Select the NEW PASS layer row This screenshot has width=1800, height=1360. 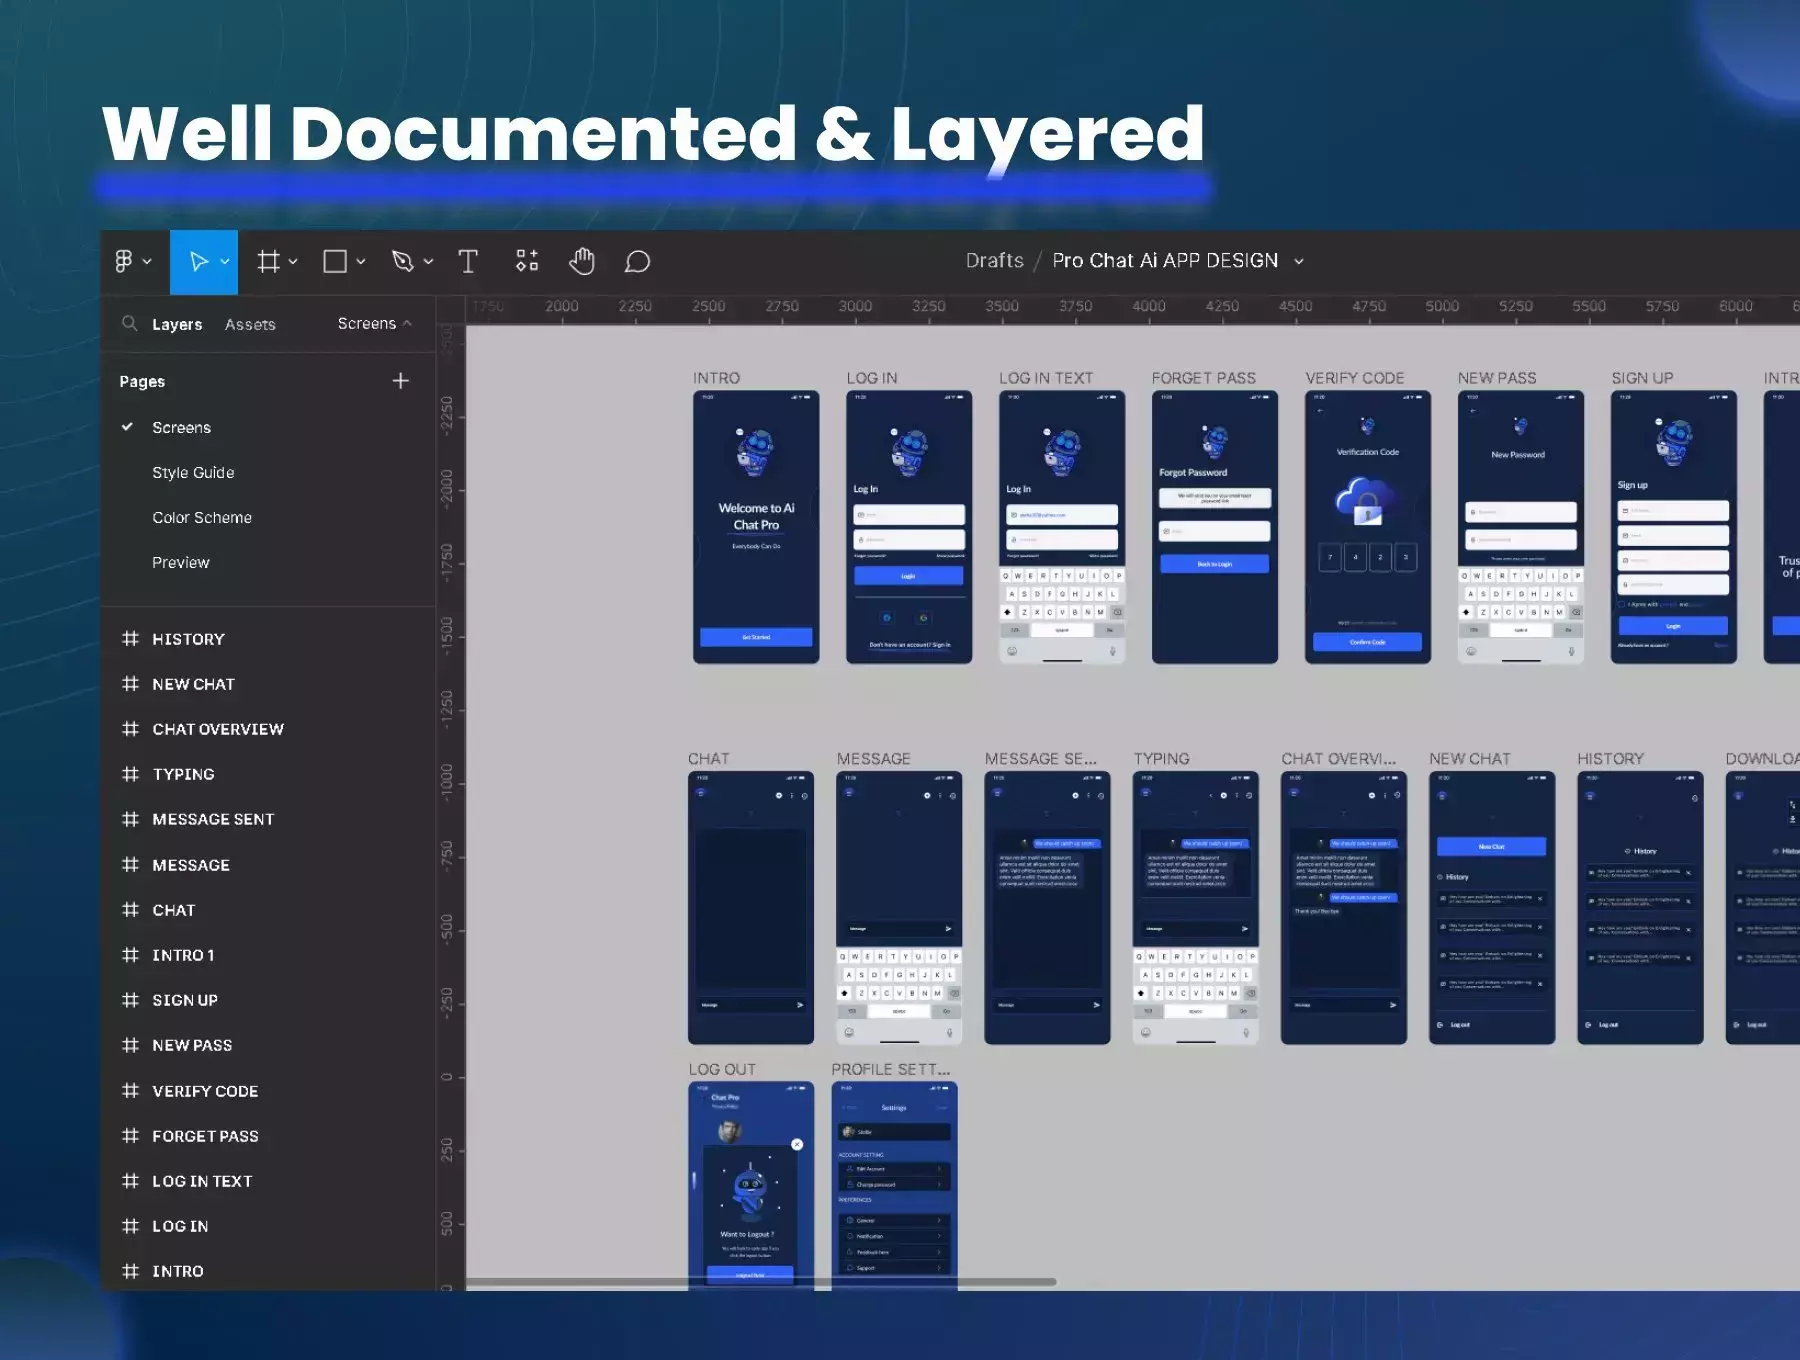click(268, 1044)
